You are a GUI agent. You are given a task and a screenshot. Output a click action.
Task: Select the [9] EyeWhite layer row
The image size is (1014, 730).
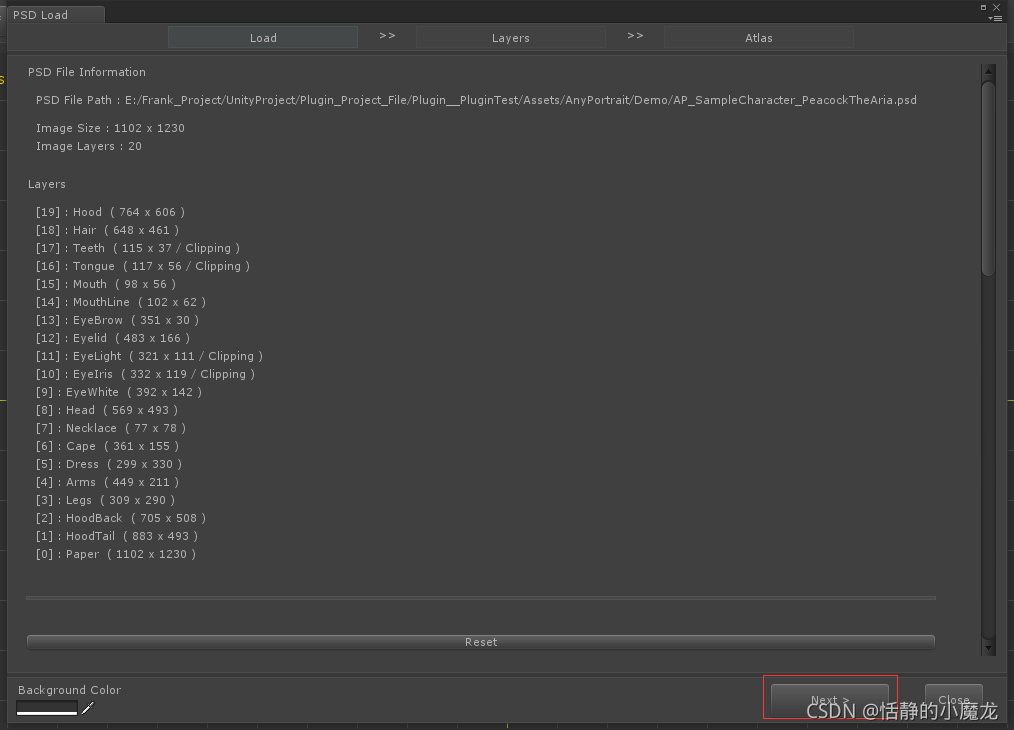tap(119, 392)
